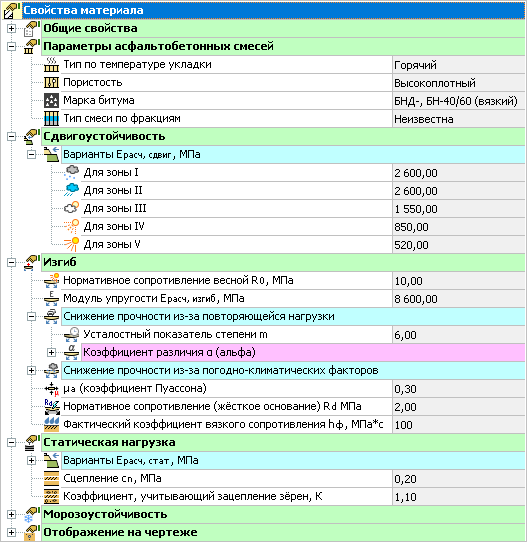Click the Статическая нагрузка section icon

(x=32, y=442)
